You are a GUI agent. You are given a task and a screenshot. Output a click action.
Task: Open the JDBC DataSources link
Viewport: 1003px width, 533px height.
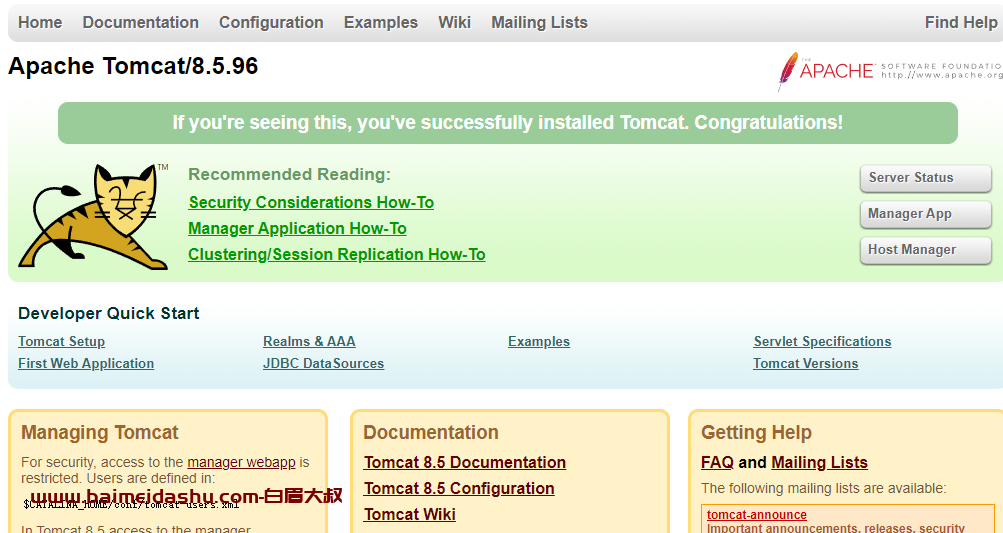point(323,363)
